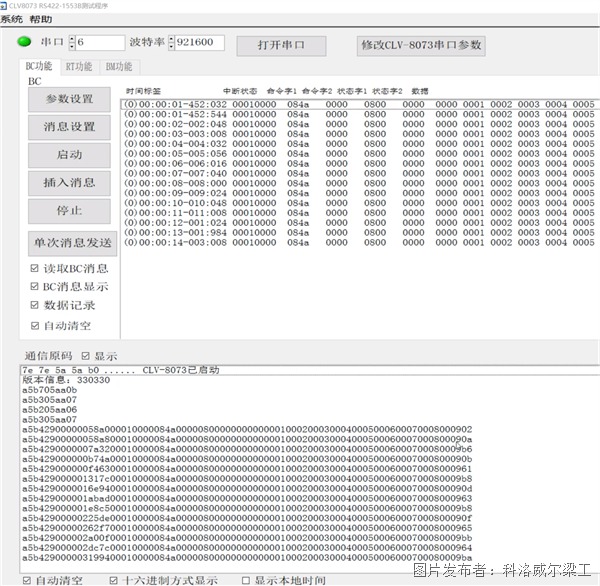Enable 显示本地时间 checkbox

[246, 581]
